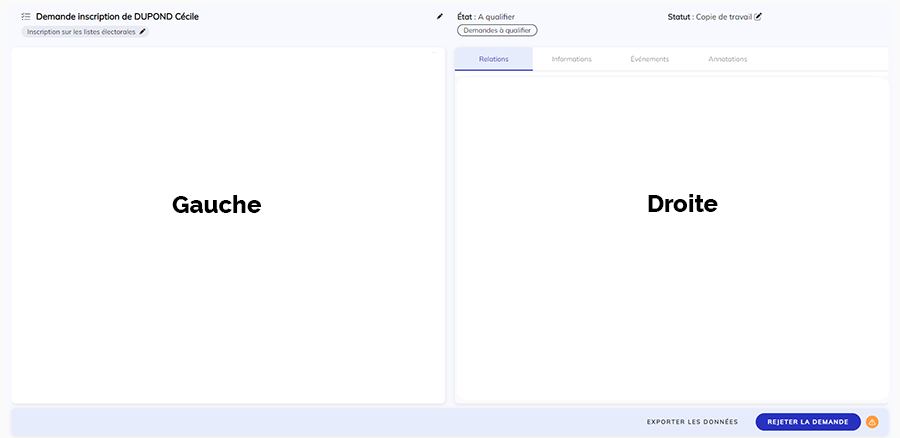Edit the request title with the pencil icon
This screenshot has height=438, width=900.
click(x=439, y=17)
